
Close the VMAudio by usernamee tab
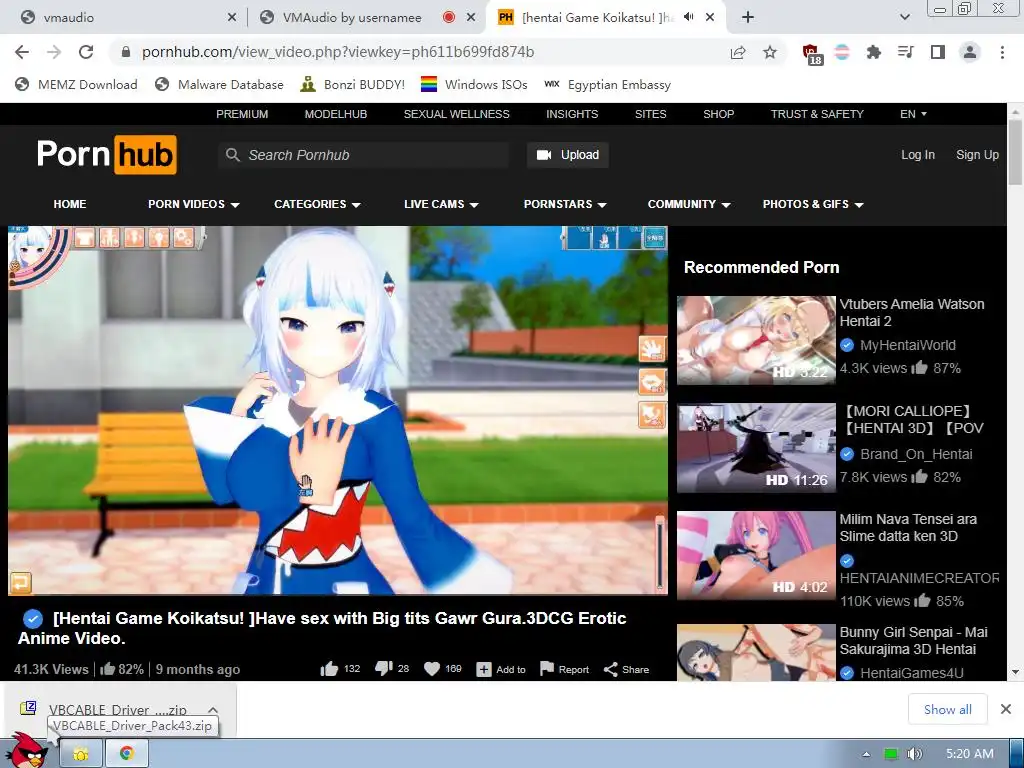point(471,18)
